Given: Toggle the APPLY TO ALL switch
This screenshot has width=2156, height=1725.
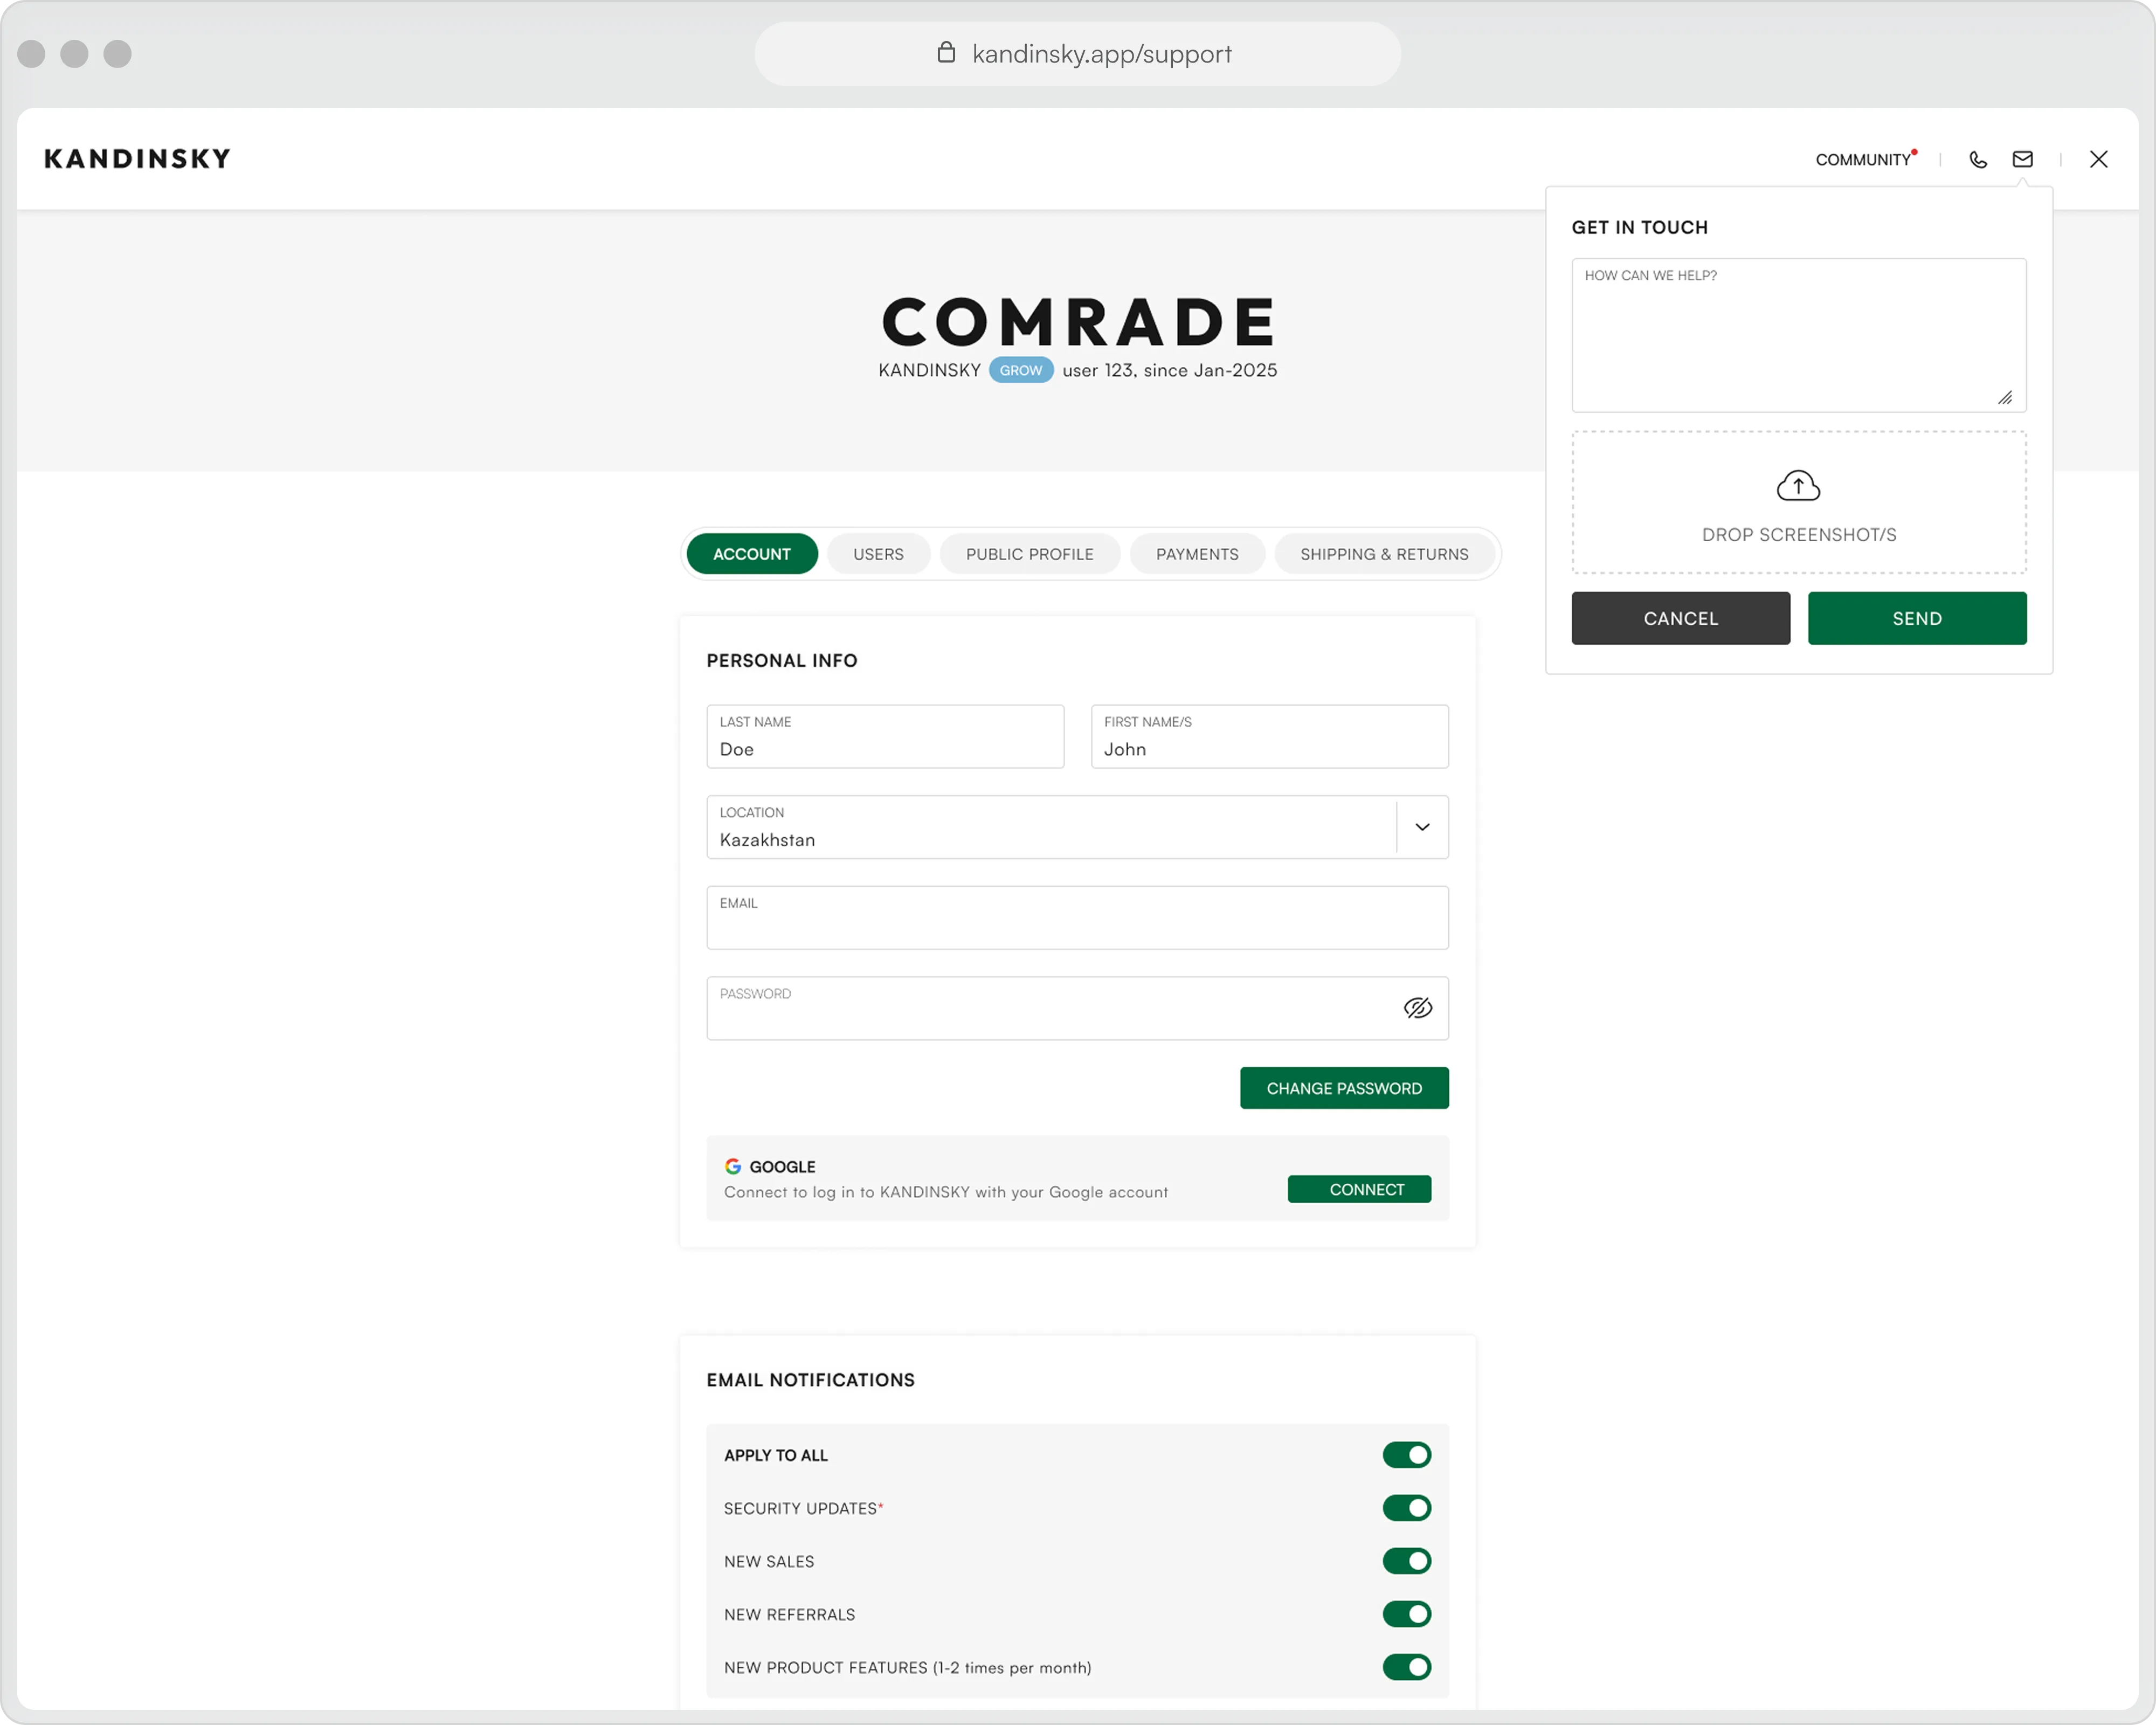Looking at the screenshot, I should (x=1406, y=1455).
